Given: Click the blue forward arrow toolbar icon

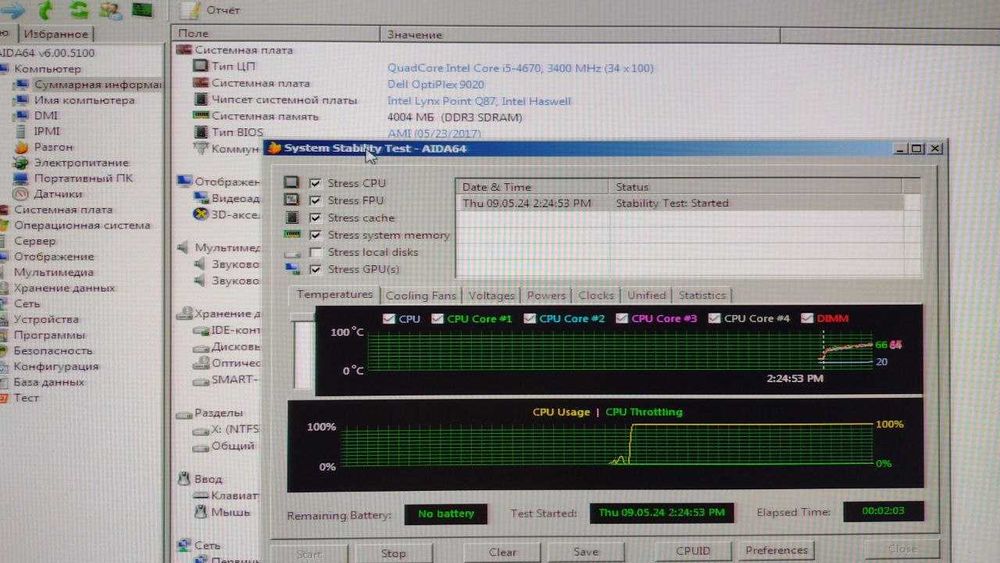Looking at the screenshot, I should (13, 10).
